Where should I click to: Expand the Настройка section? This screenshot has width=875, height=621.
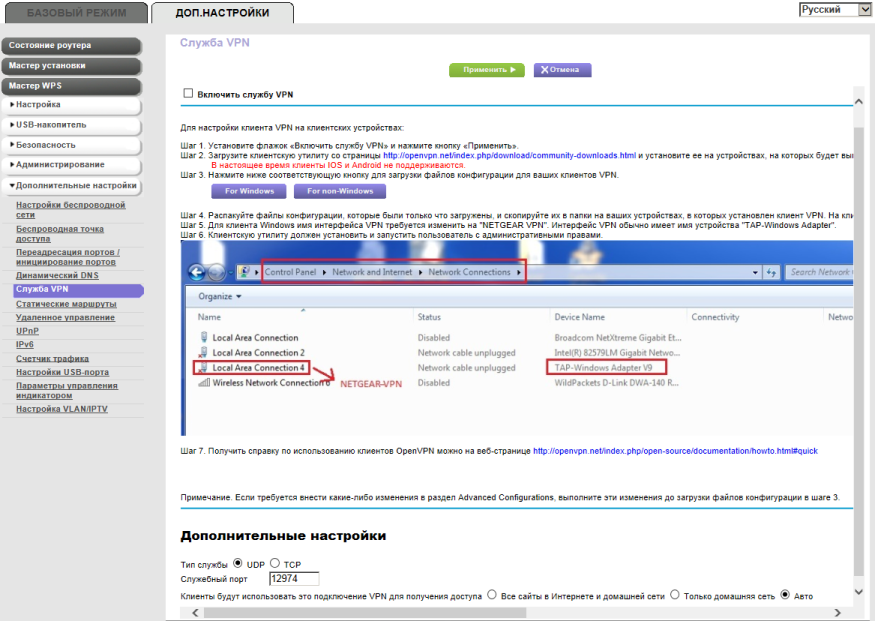pos(71,105)
